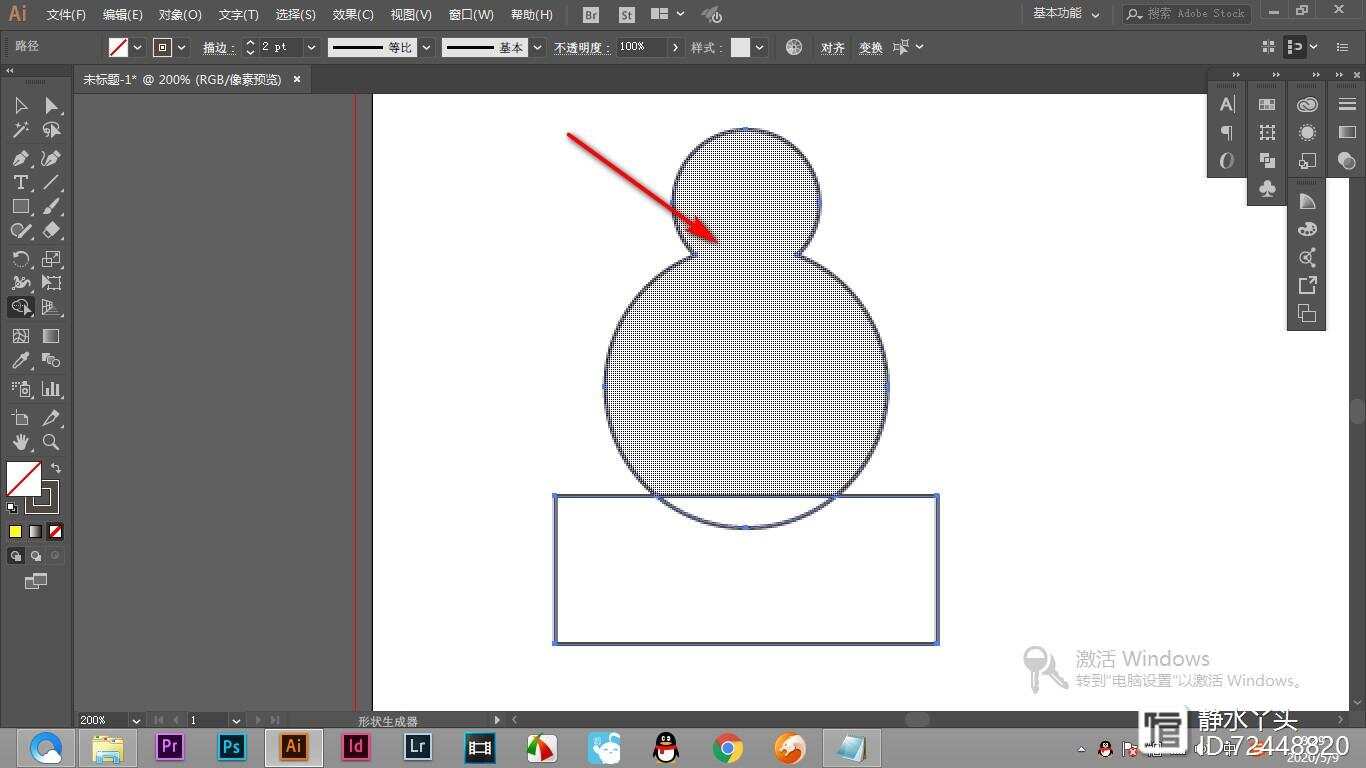Select the Free Transform tool
This screenshot has height=768, width=1366.
pyautogui.click(x=51, y=283)
